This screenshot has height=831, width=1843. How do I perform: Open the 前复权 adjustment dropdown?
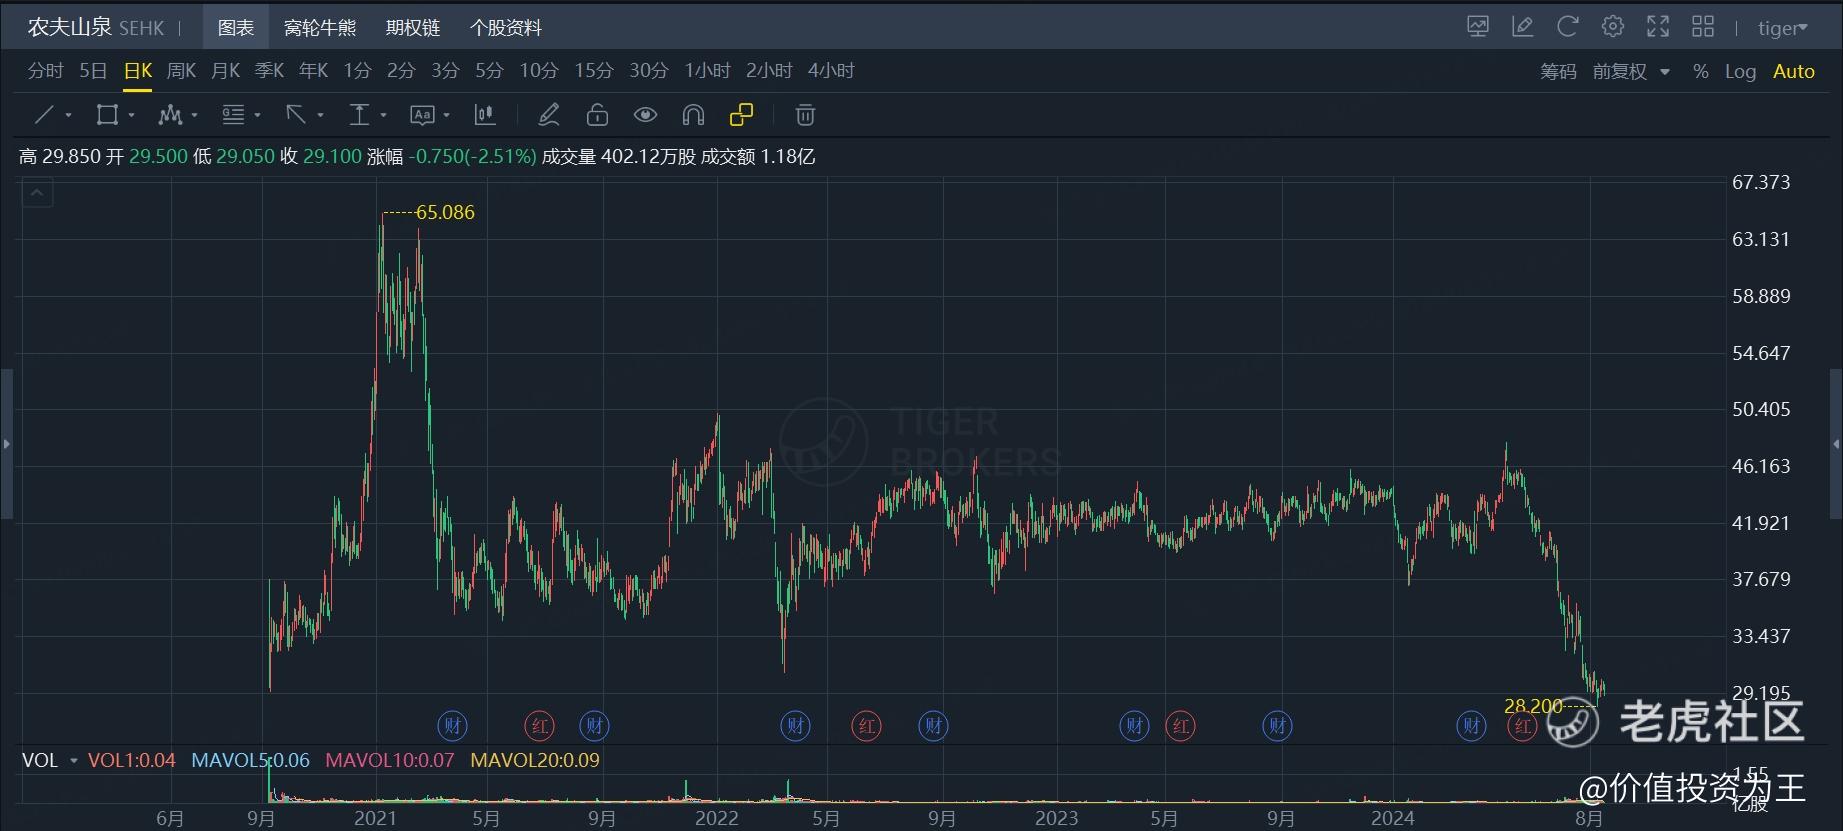pyautogui.click(x=1631, y=71)
